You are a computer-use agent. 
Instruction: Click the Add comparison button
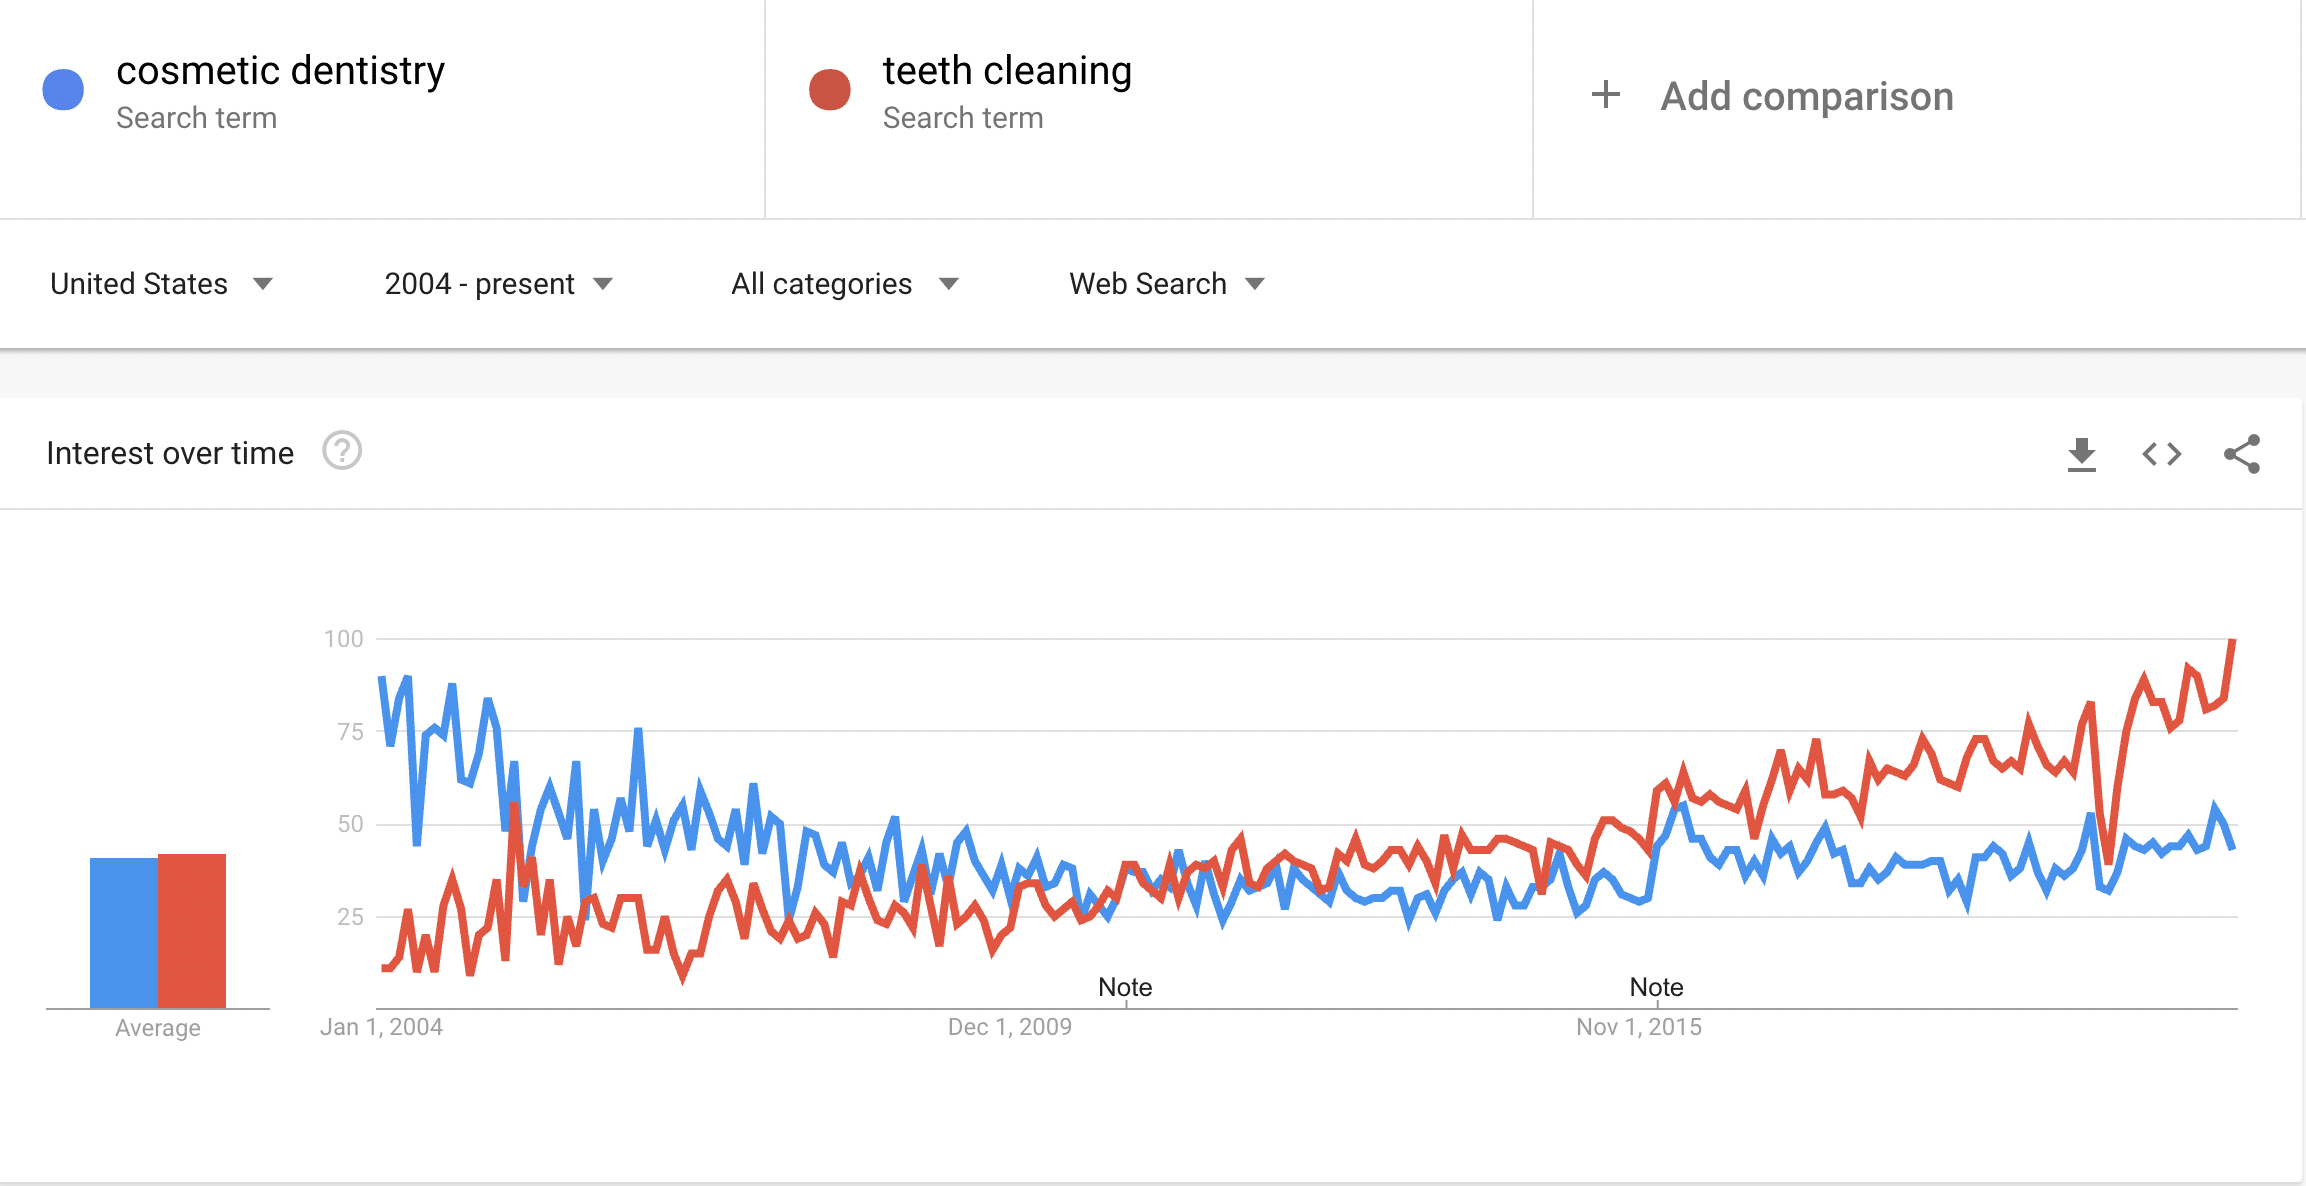(x=1806, y=97)
